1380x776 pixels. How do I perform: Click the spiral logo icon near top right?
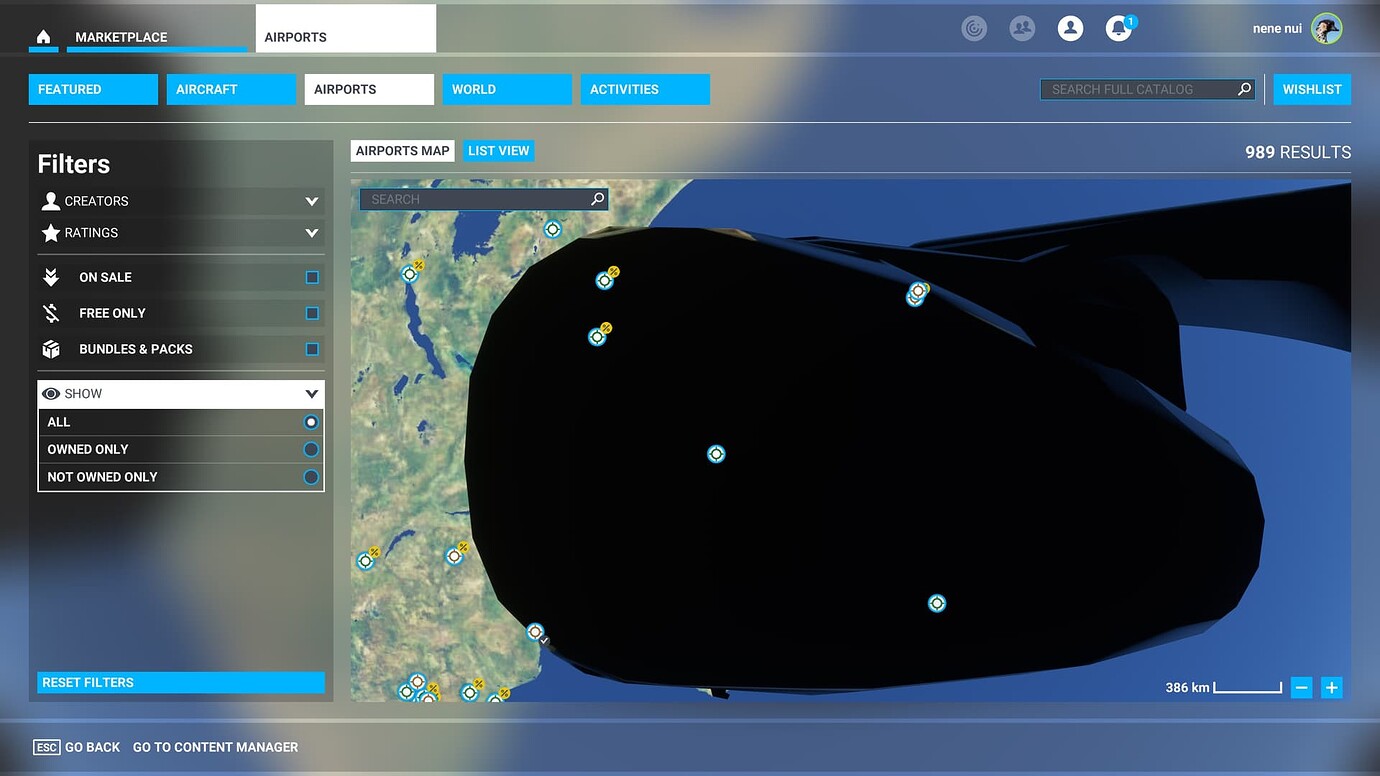coord(974,28)
